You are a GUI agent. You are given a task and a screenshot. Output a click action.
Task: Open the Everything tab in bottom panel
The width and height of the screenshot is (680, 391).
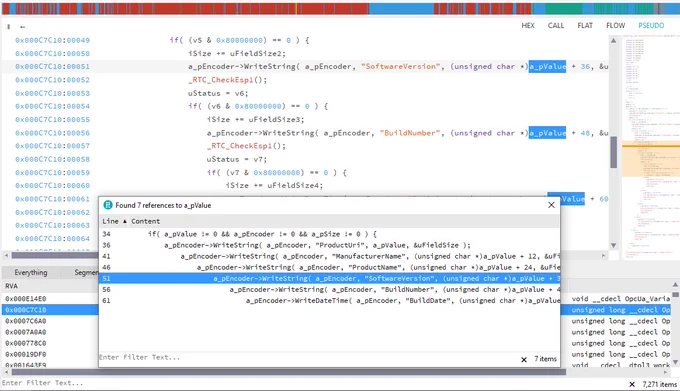tap(31, 272)
